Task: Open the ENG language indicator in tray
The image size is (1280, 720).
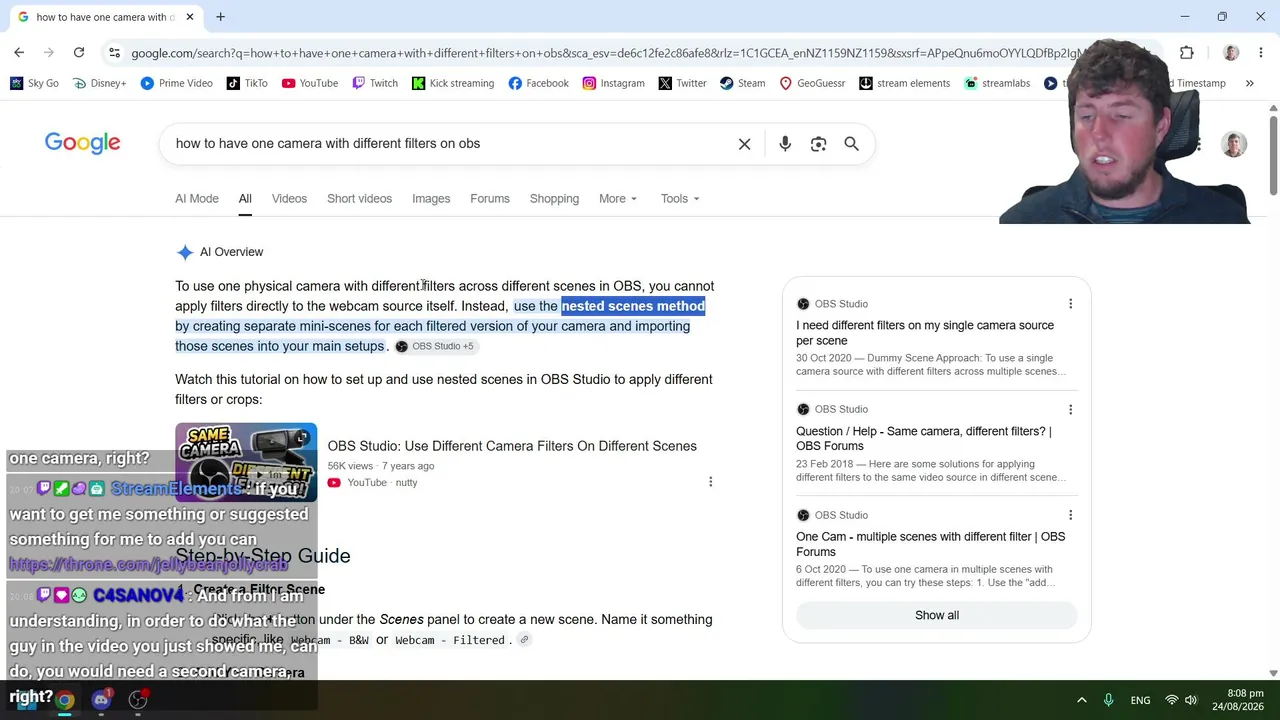Action: (1140, 700)
